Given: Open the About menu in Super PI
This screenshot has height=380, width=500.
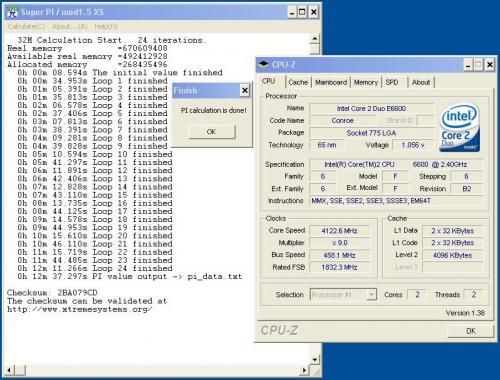Looking at the screenshot, I should point(70,27).
